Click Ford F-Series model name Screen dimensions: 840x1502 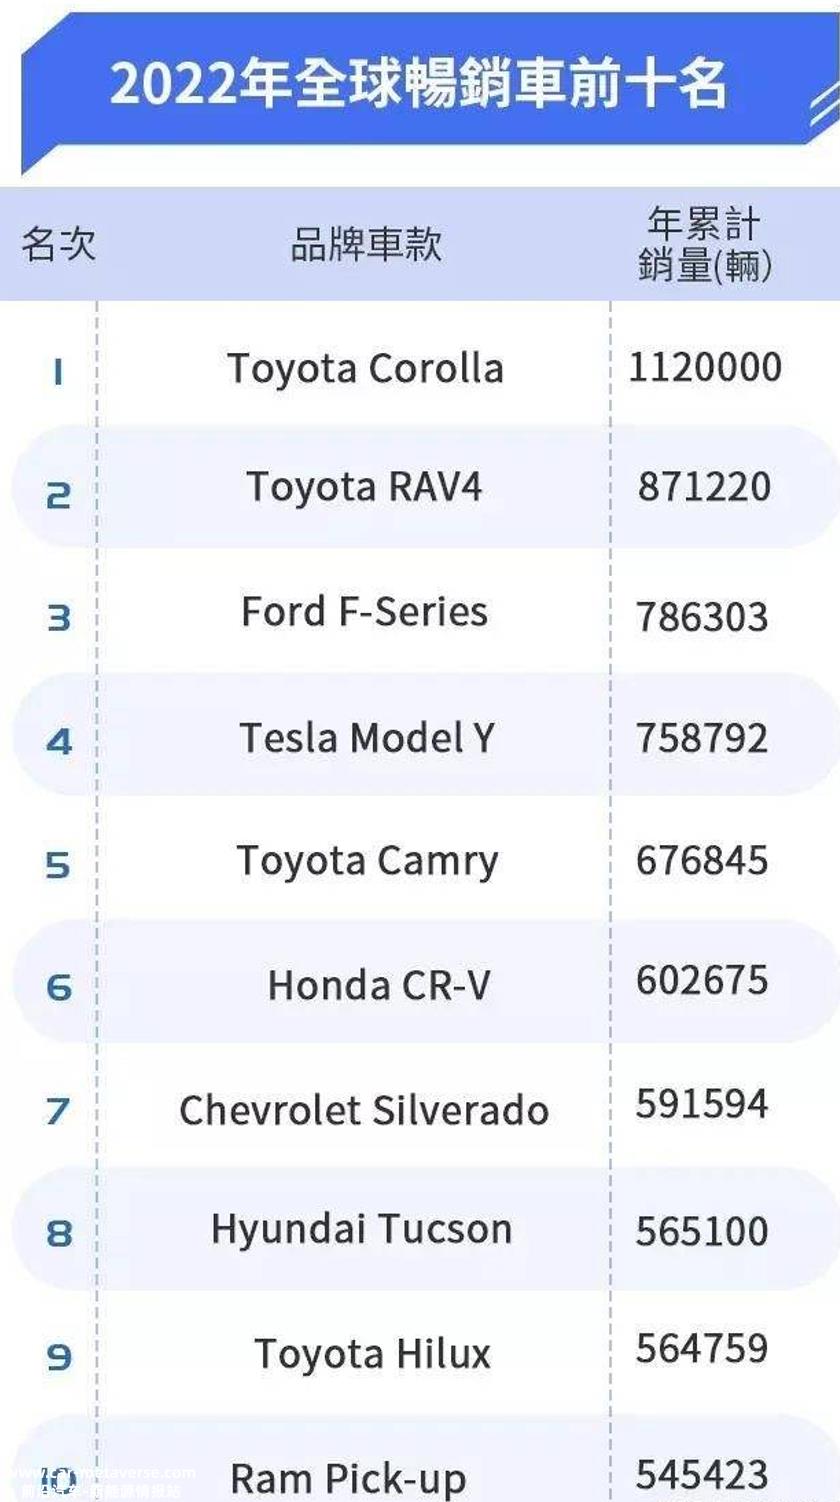click(365, 611)
